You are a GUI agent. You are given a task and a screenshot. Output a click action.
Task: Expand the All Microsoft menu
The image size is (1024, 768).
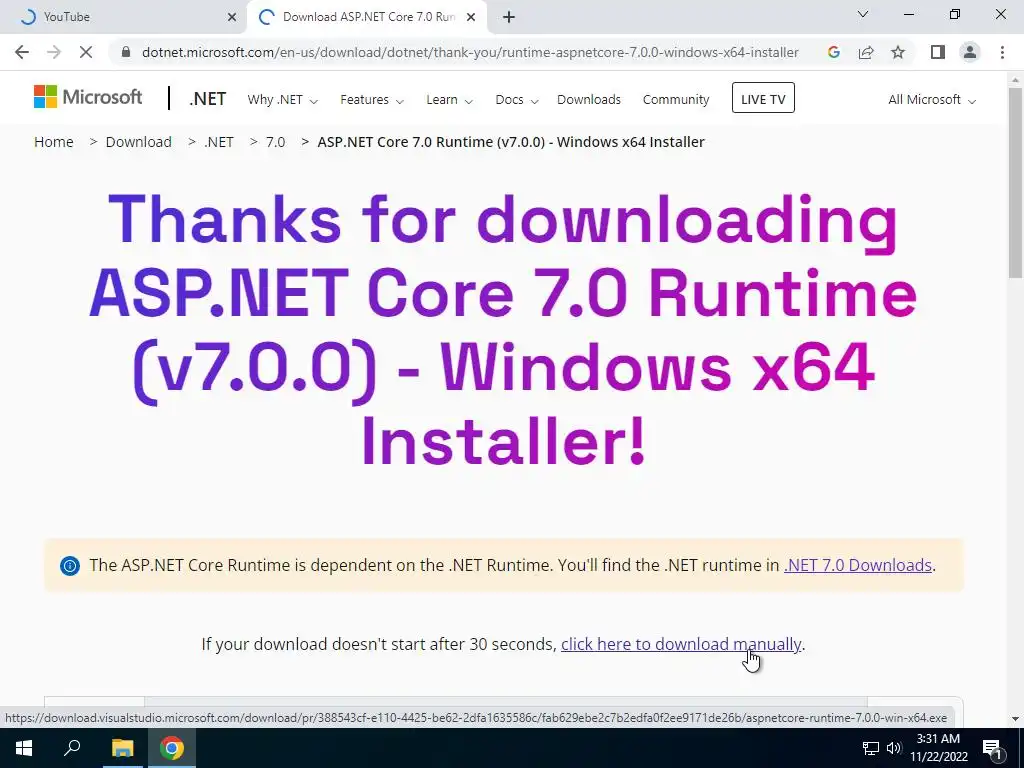pyautogui.click(x=932, y=100)
